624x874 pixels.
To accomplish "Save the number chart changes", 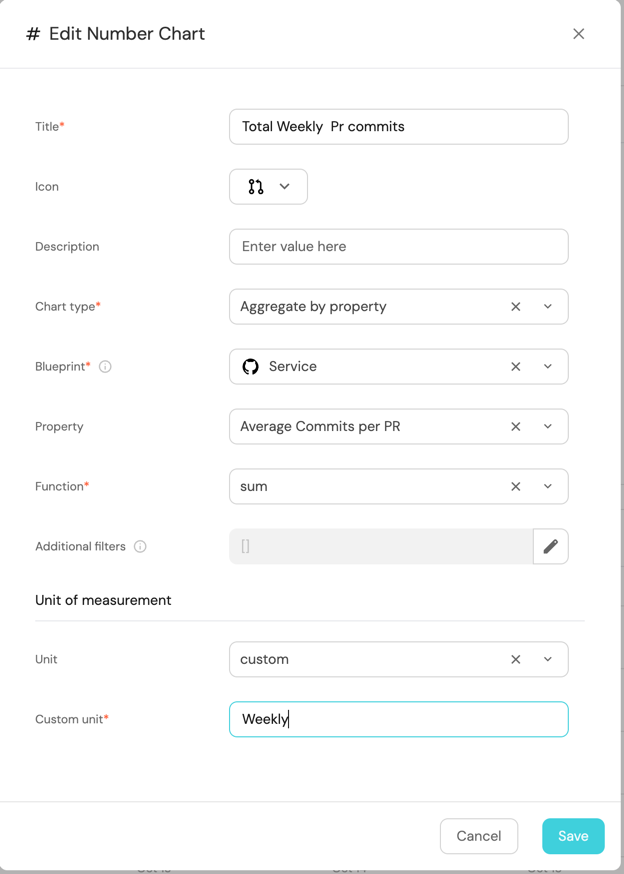I will [573, 836].
